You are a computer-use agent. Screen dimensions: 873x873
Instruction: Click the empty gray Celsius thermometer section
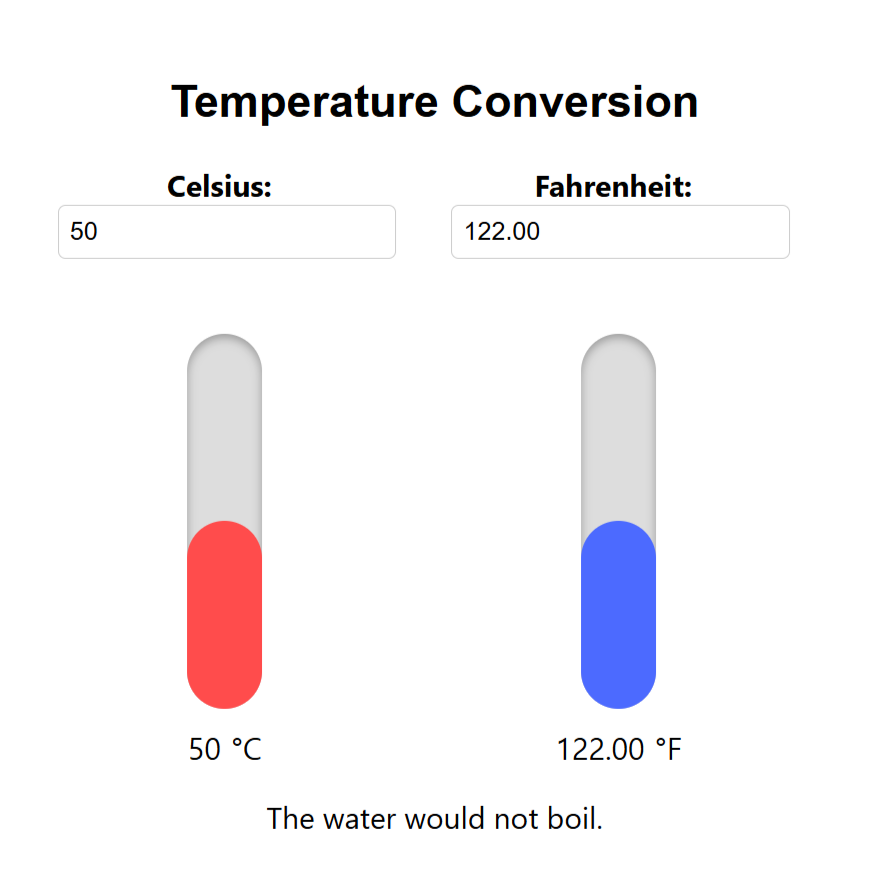click(224, 440)
